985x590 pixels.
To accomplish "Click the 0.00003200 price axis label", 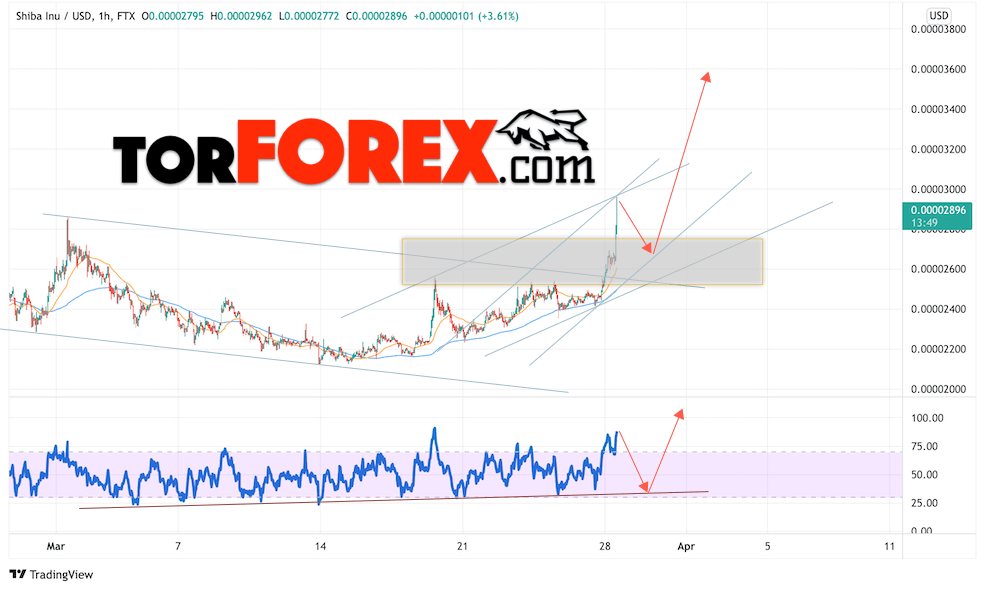I will pos(938,150).
